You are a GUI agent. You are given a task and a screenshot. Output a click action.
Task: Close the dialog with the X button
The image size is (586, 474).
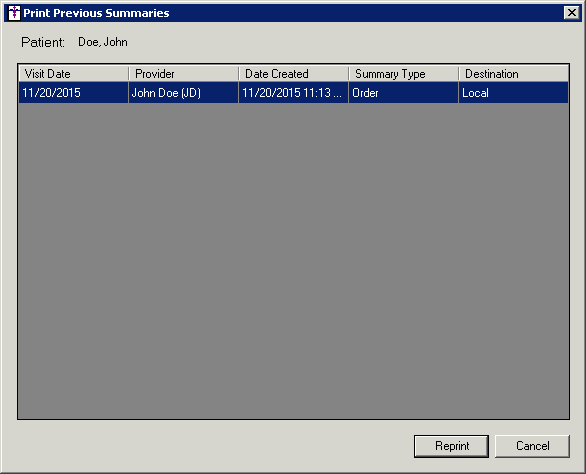click(571, 13)
